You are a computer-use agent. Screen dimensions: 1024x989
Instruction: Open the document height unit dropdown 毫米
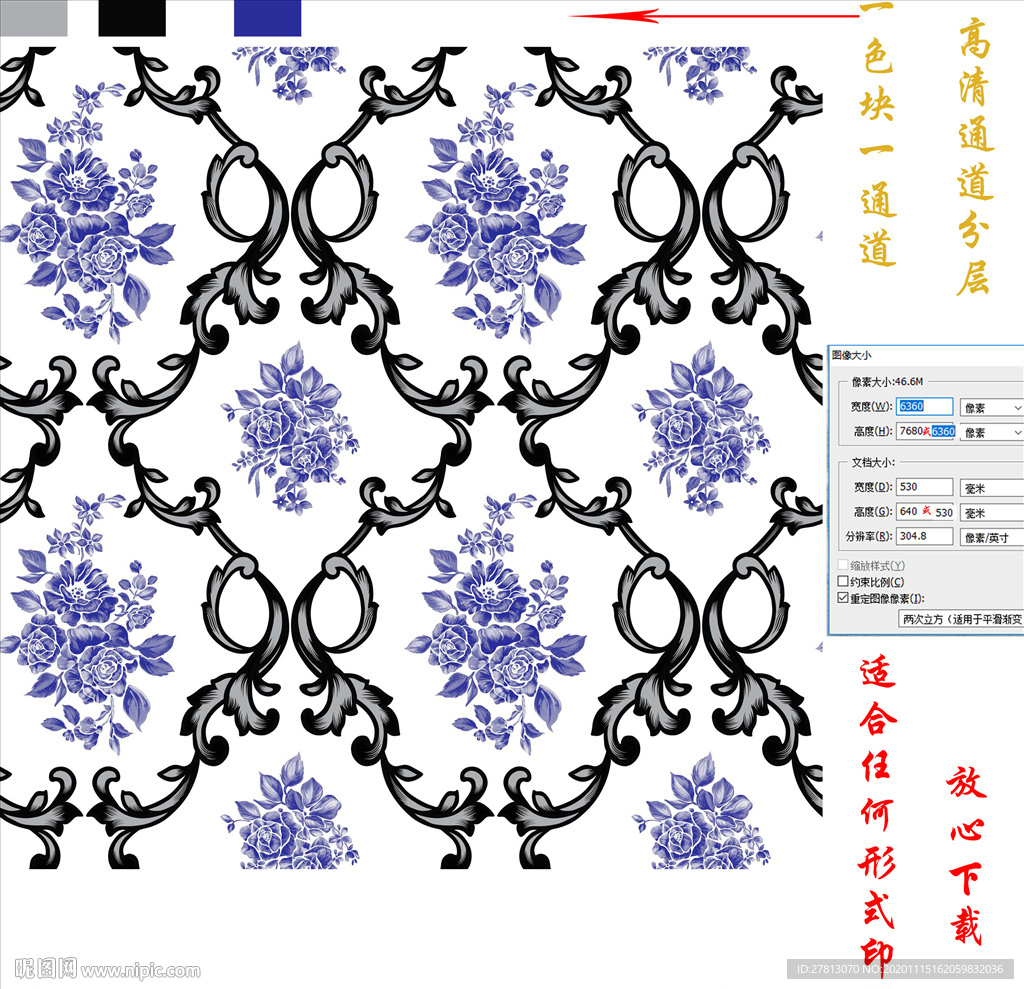(x=991, y=513)
